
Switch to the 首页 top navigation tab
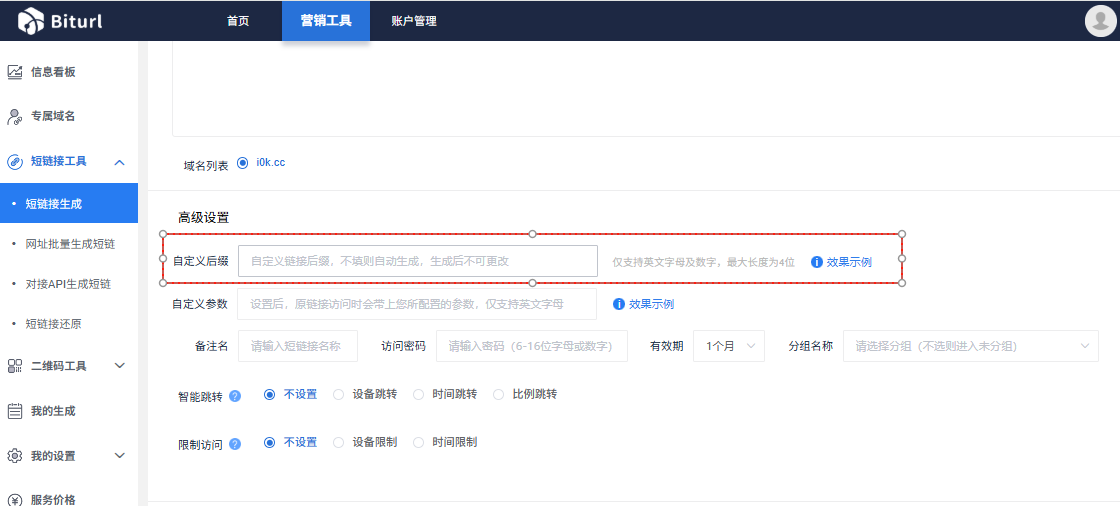coord(238,21)
